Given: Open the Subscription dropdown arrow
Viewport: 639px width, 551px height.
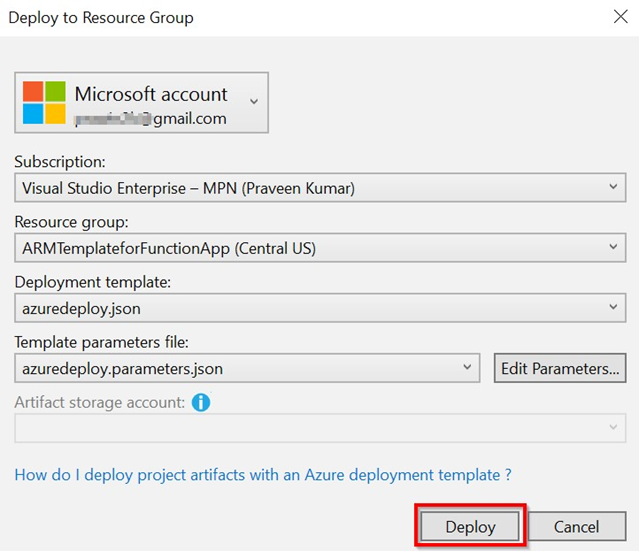Looking at the screenshot, I should coord(613,187).
